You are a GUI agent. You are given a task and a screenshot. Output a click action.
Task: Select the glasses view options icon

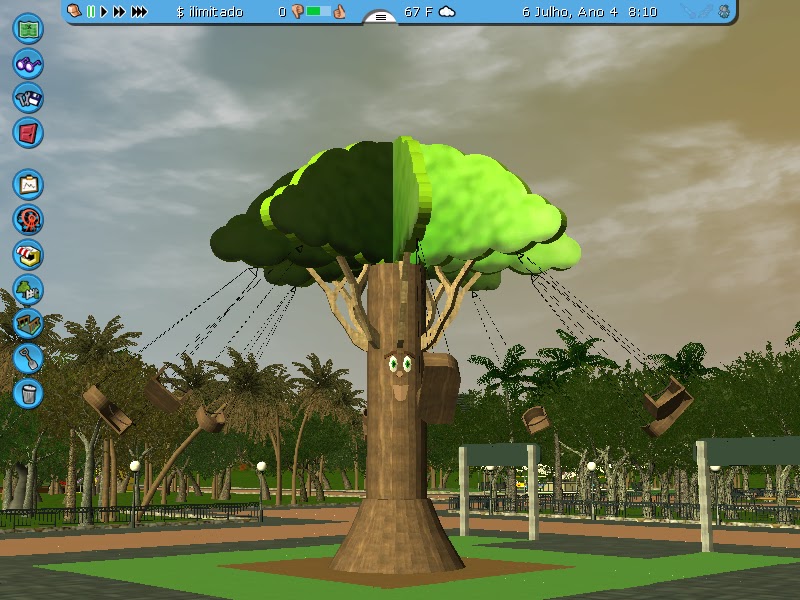pyautogui.click(x=28, y=62)
